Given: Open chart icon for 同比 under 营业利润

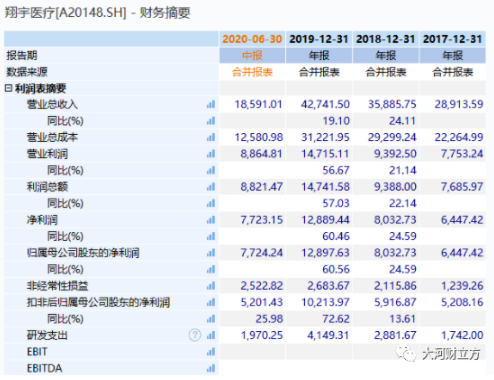Looking at the screenshot, I should (x=211, y=171).
